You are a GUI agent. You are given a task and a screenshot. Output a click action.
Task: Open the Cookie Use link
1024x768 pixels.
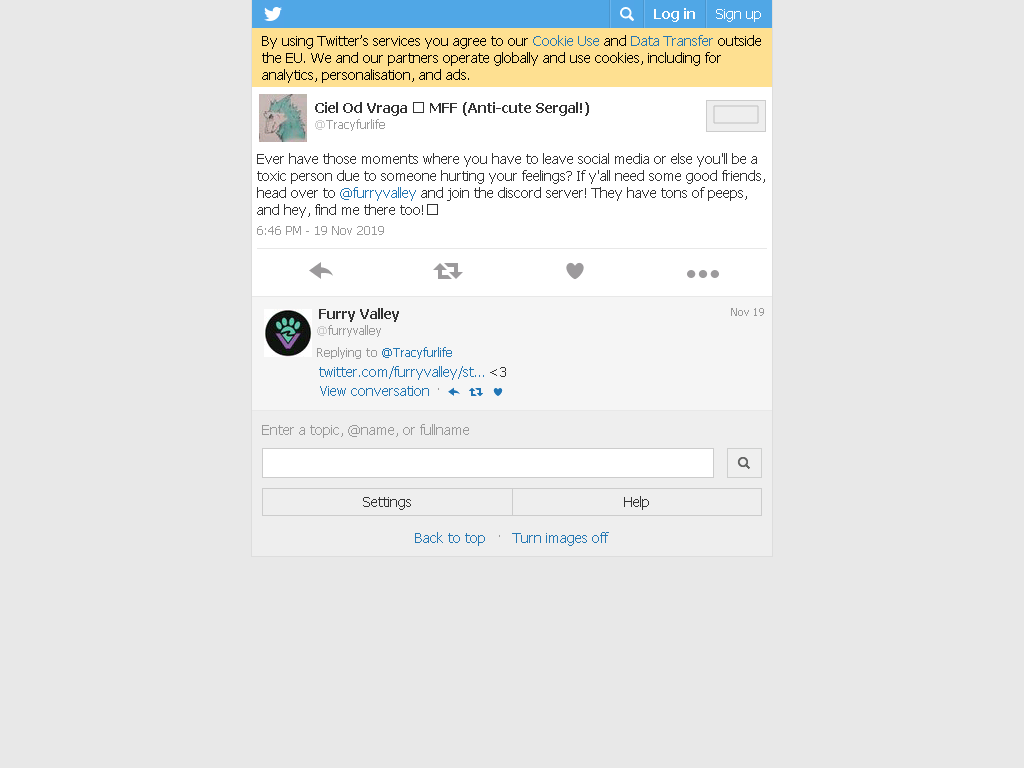(566, 40)
